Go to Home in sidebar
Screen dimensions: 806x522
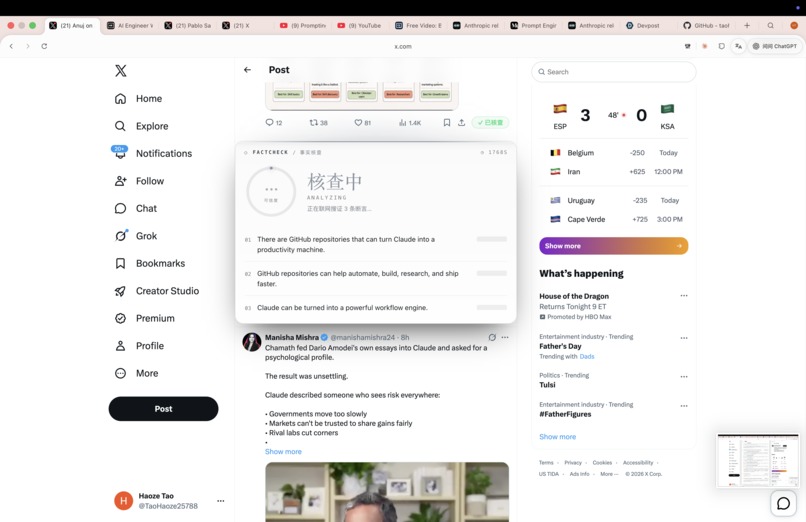[x=138, y=99]
